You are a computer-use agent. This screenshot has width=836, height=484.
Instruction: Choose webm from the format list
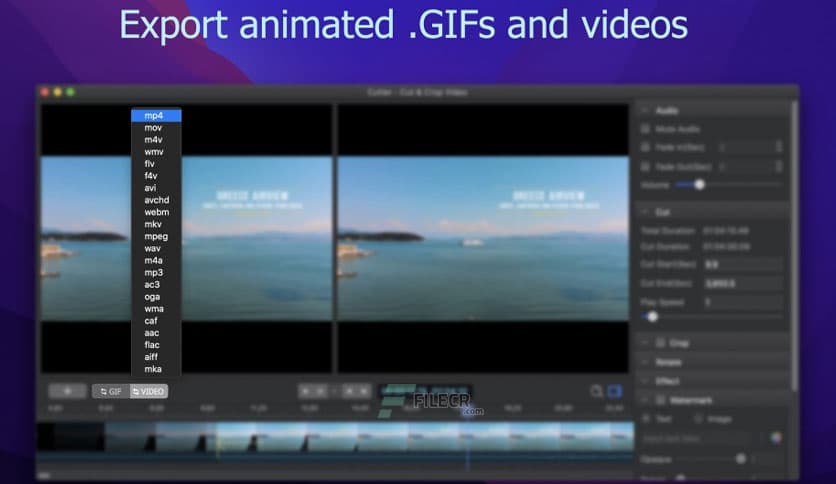point(156,212)
